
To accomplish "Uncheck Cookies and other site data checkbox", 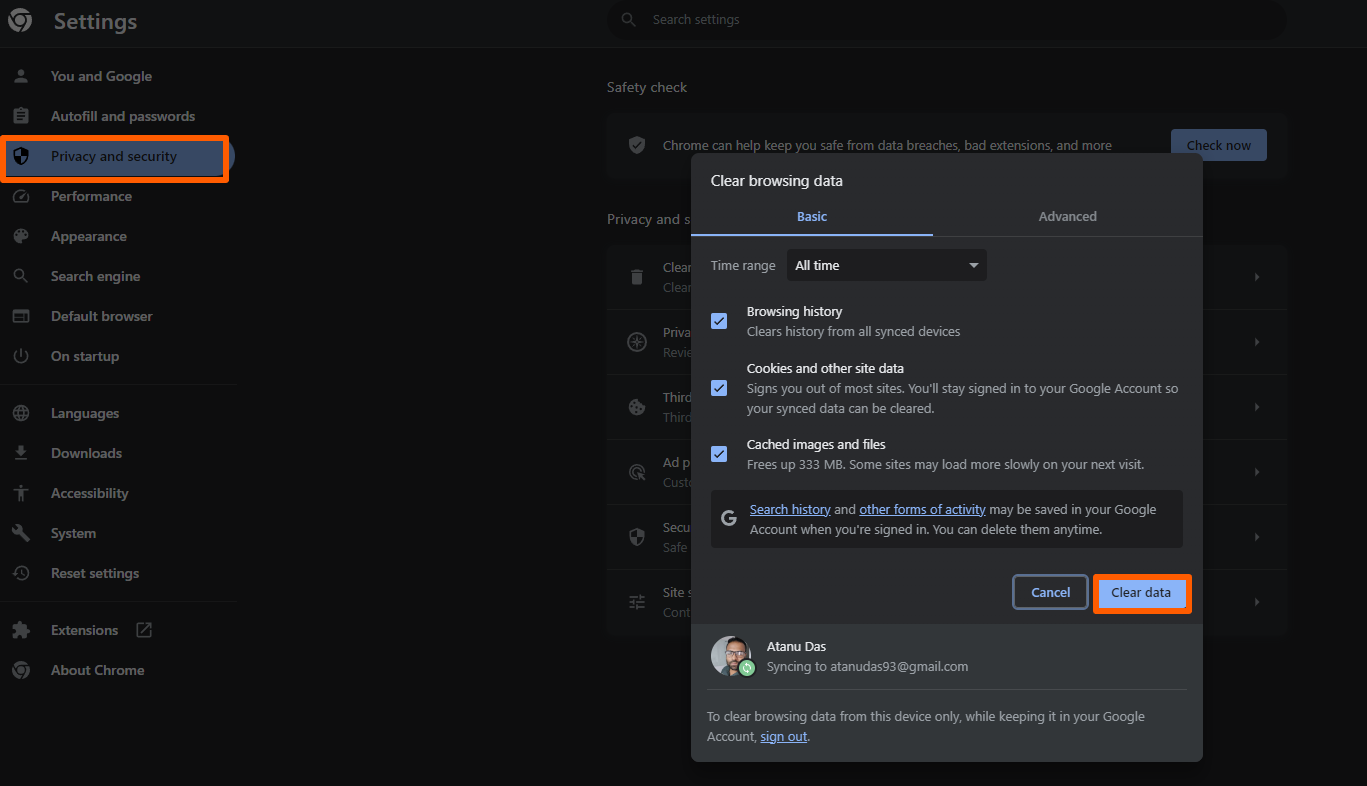I will tap(719, 388).
